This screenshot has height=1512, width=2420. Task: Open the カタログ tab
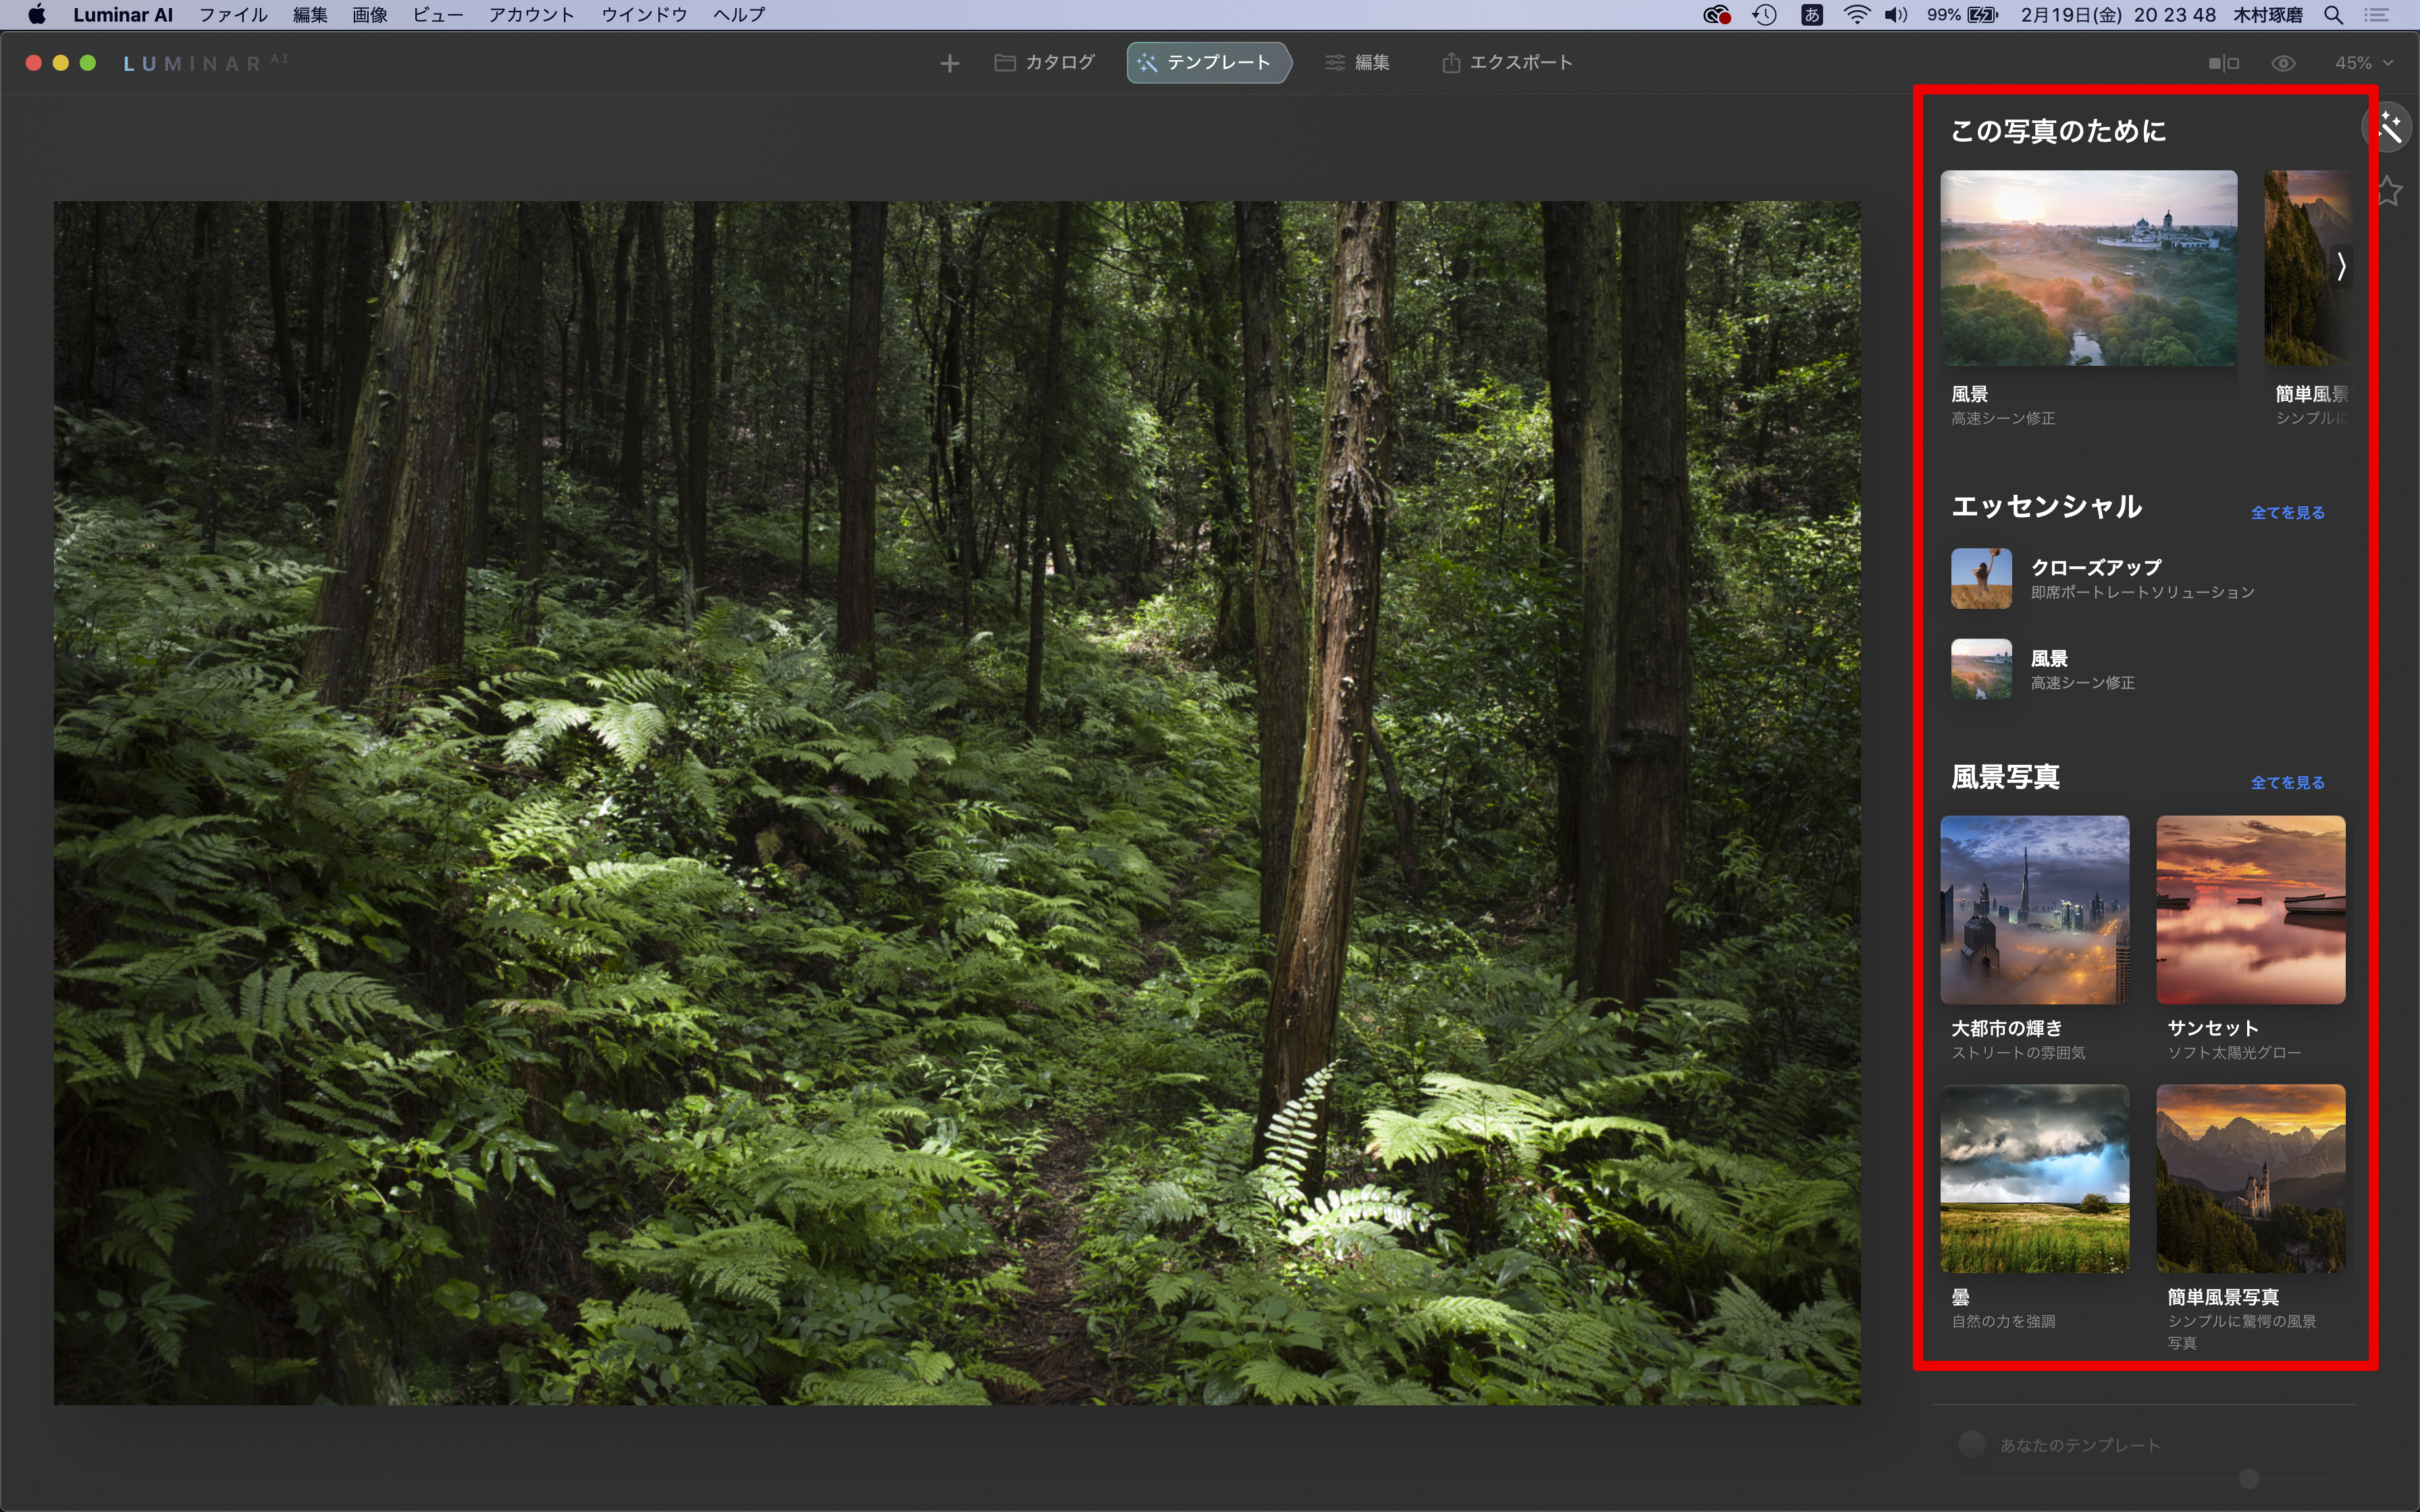point(1045,63)
